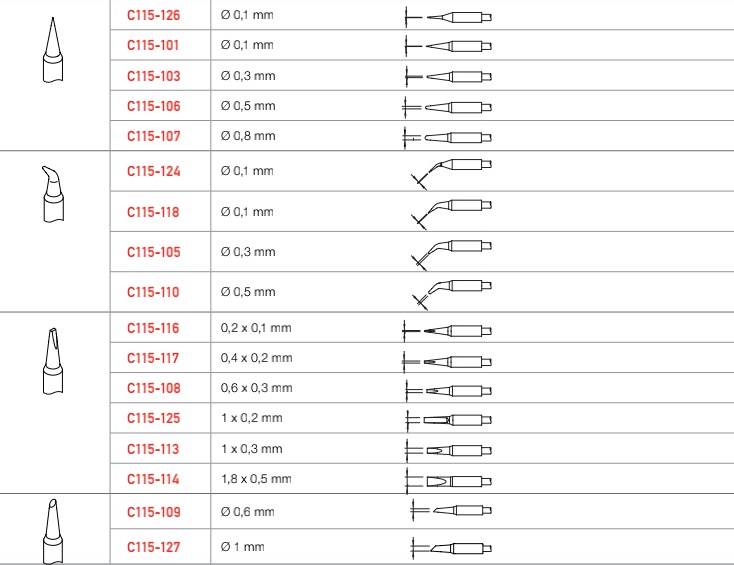
Task: Click the conical tip illustration on the left
Action: point(53,50)
